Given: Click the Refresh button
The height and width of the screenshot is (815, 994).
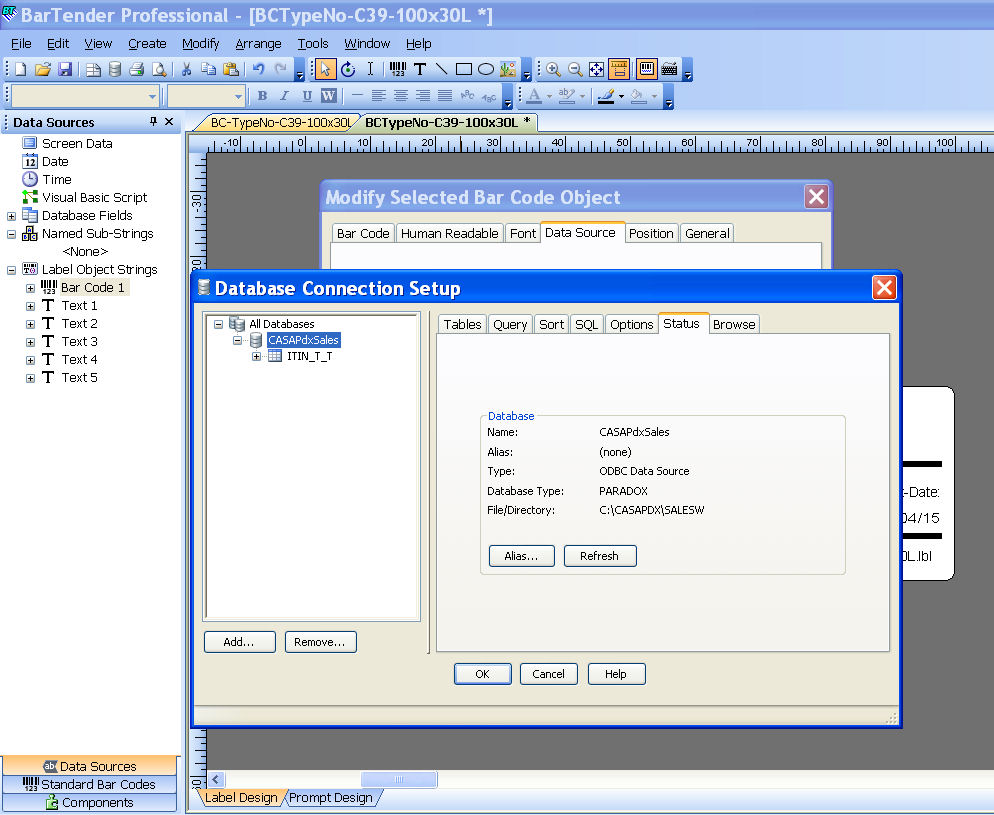Looking at the screenshot, I should click(600, 556).
